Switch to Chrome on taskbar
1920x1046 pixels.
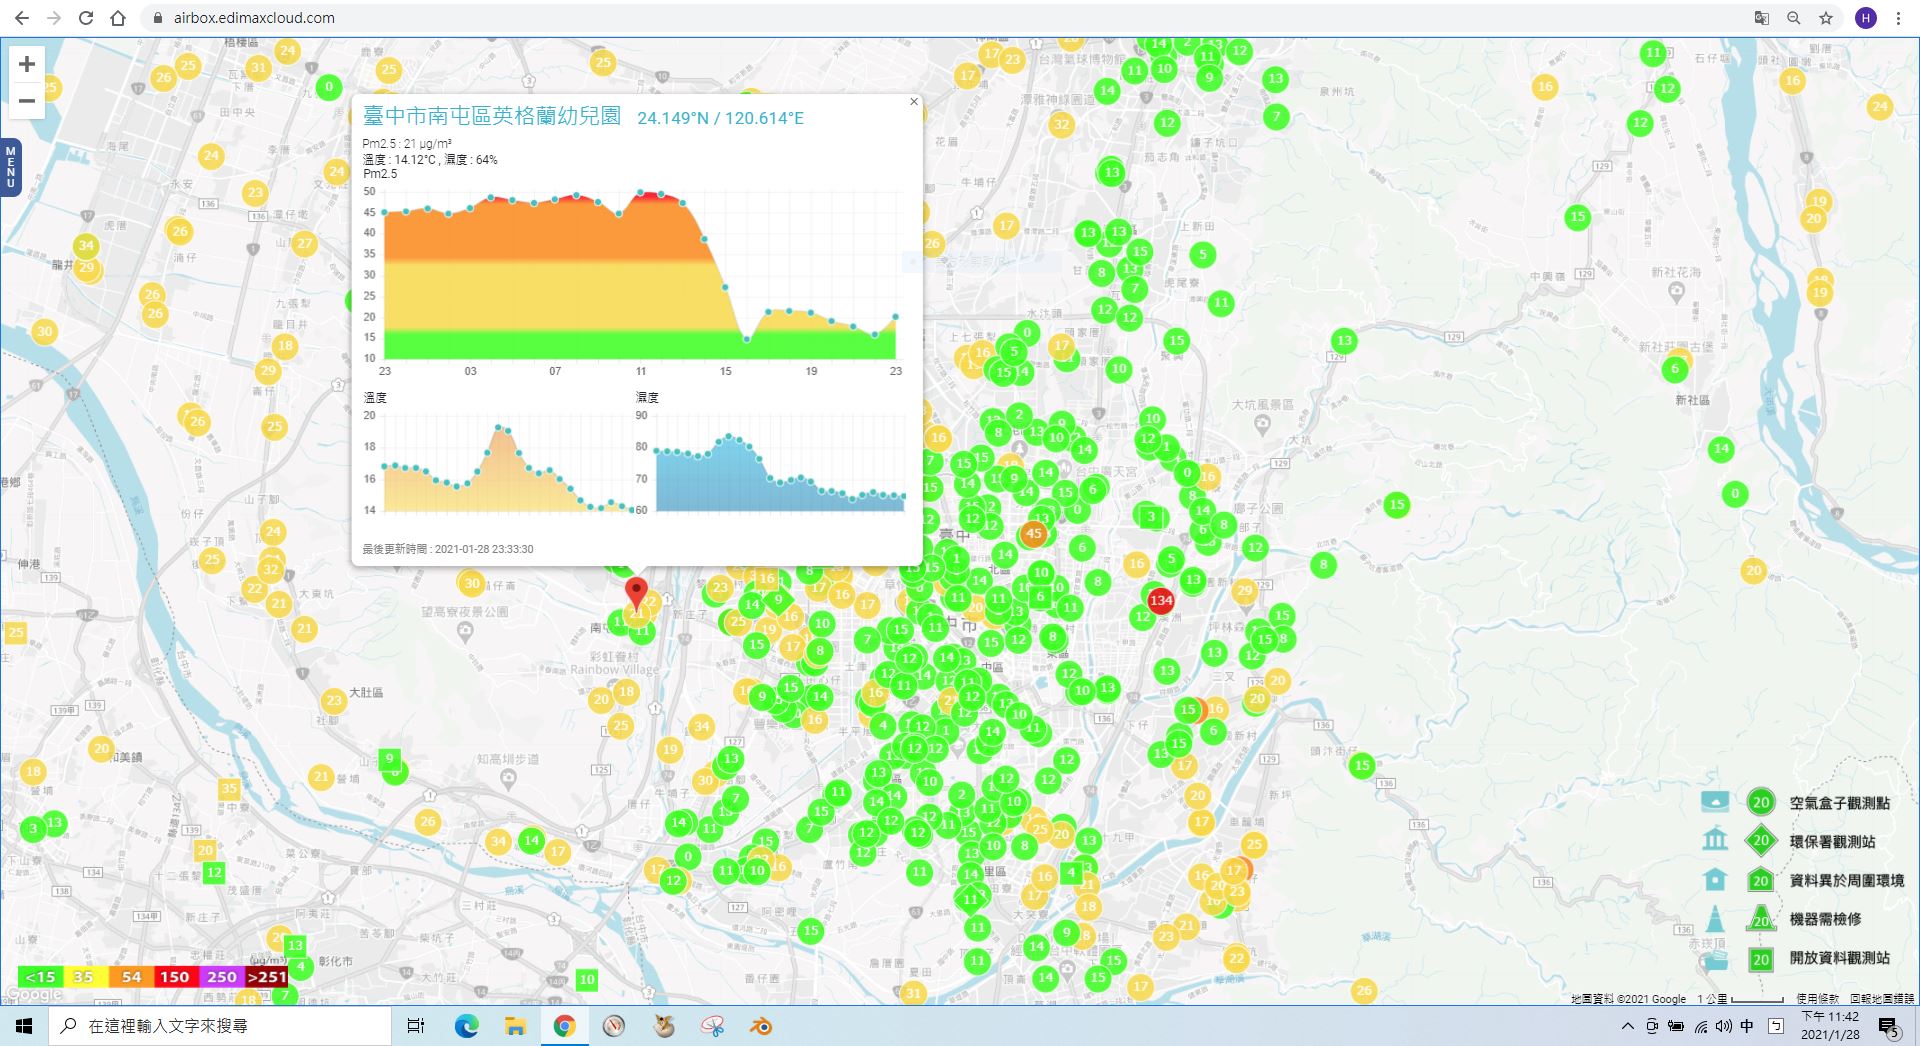(x=564, y=1026)
